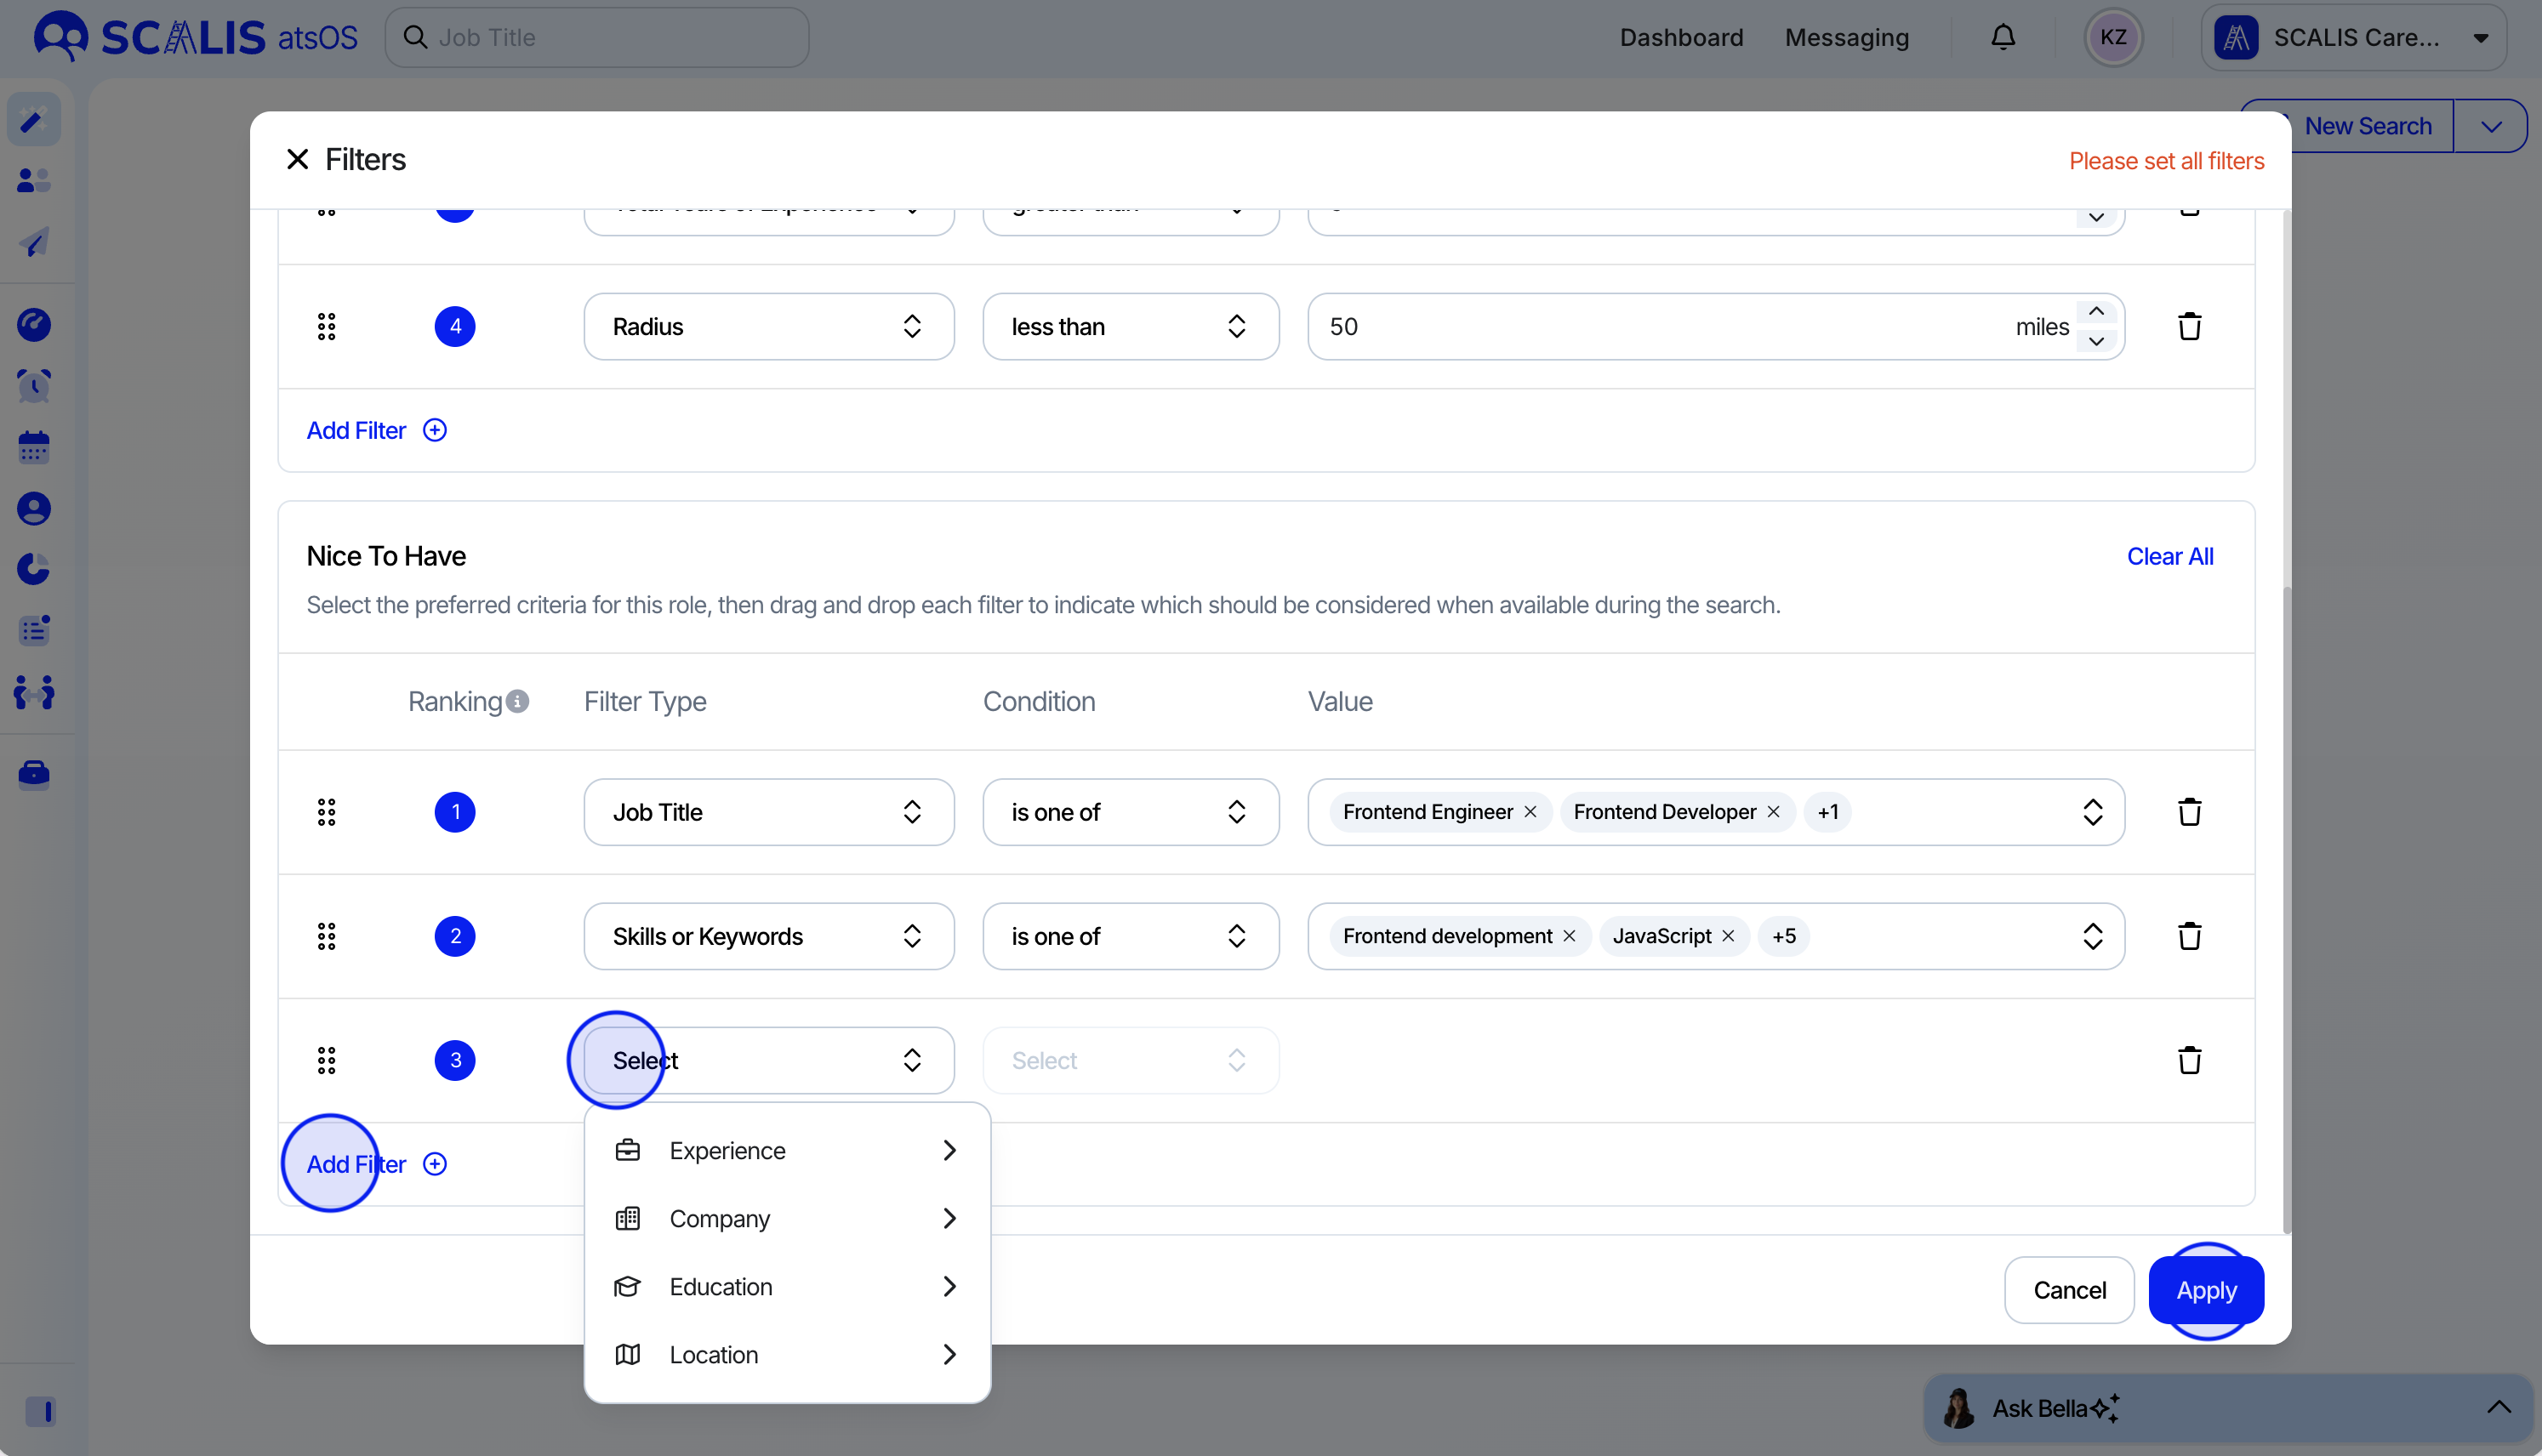This screenshot has width=2542, height=1456.
Task: Delete the Radius filter row
Action: [x=2189, y=327]
